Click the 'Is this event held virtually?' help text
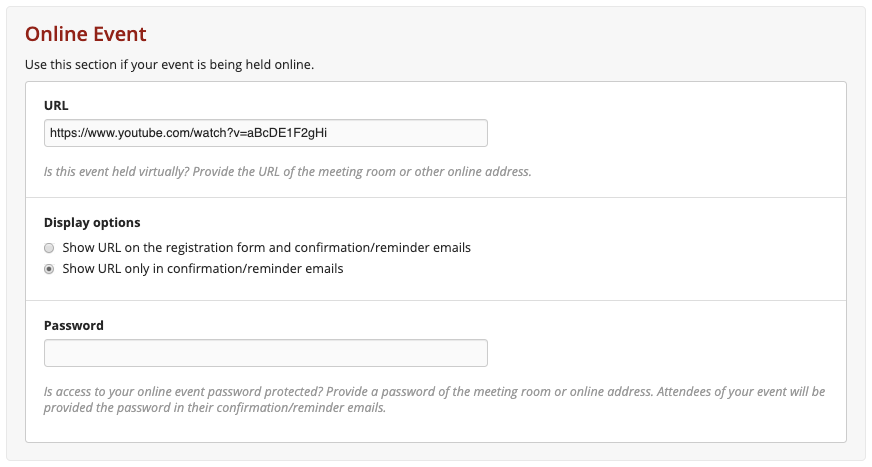The width and height of the screenshot is (872, 467). pos(287,171)
